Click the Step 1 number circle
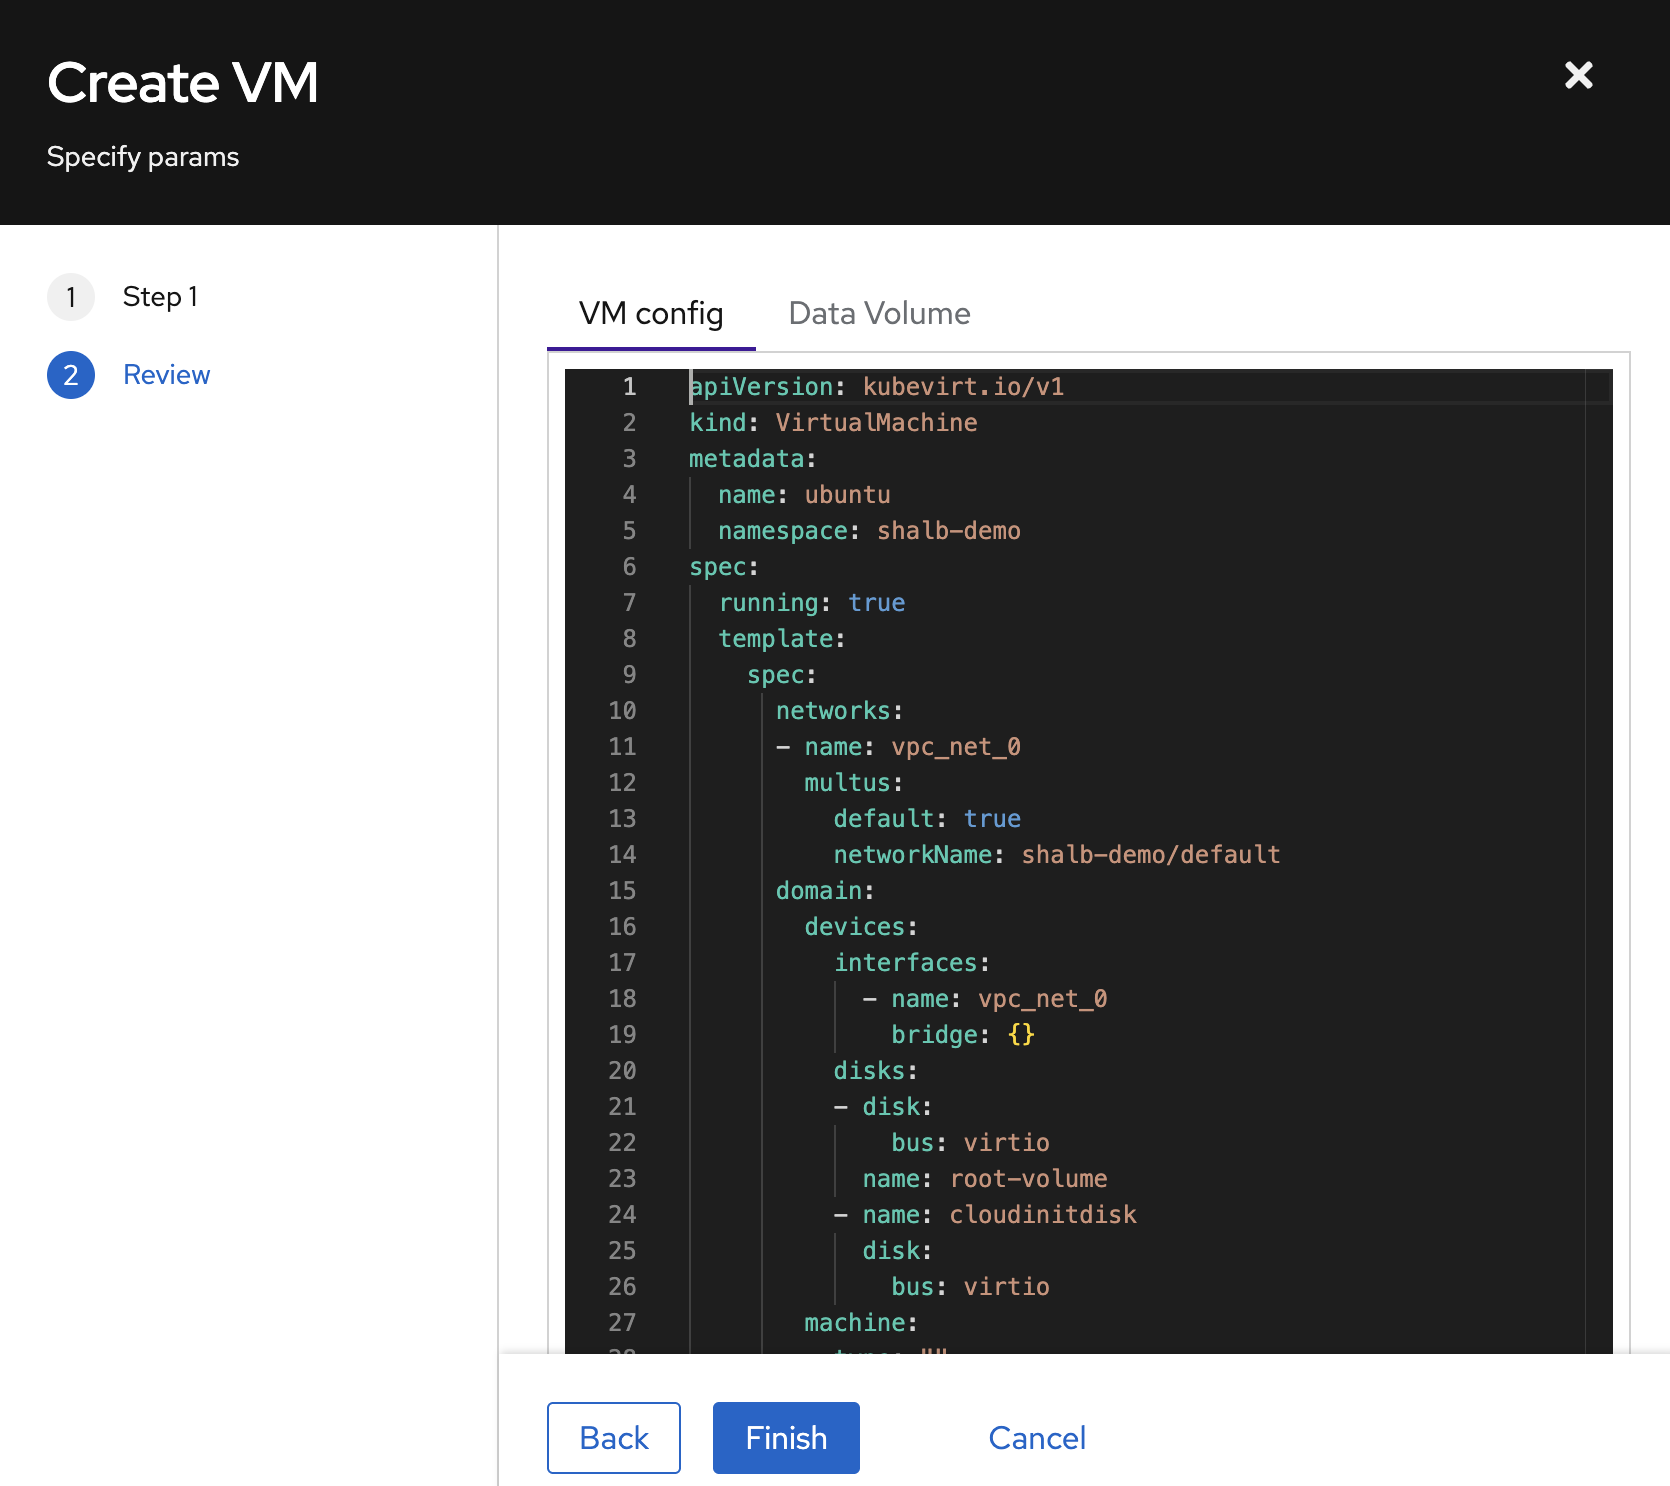 click(x=71, y=297)
